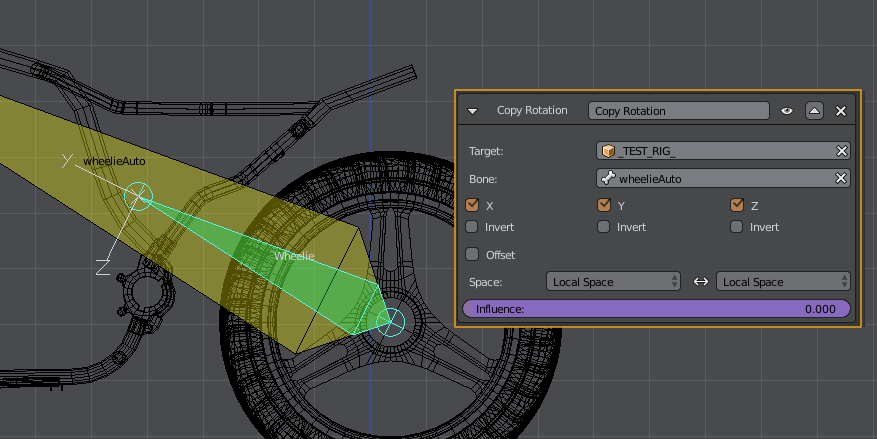Click the Z axis label in viewport
The width and height of the screenshot is (877, 439).
(103, 267)
